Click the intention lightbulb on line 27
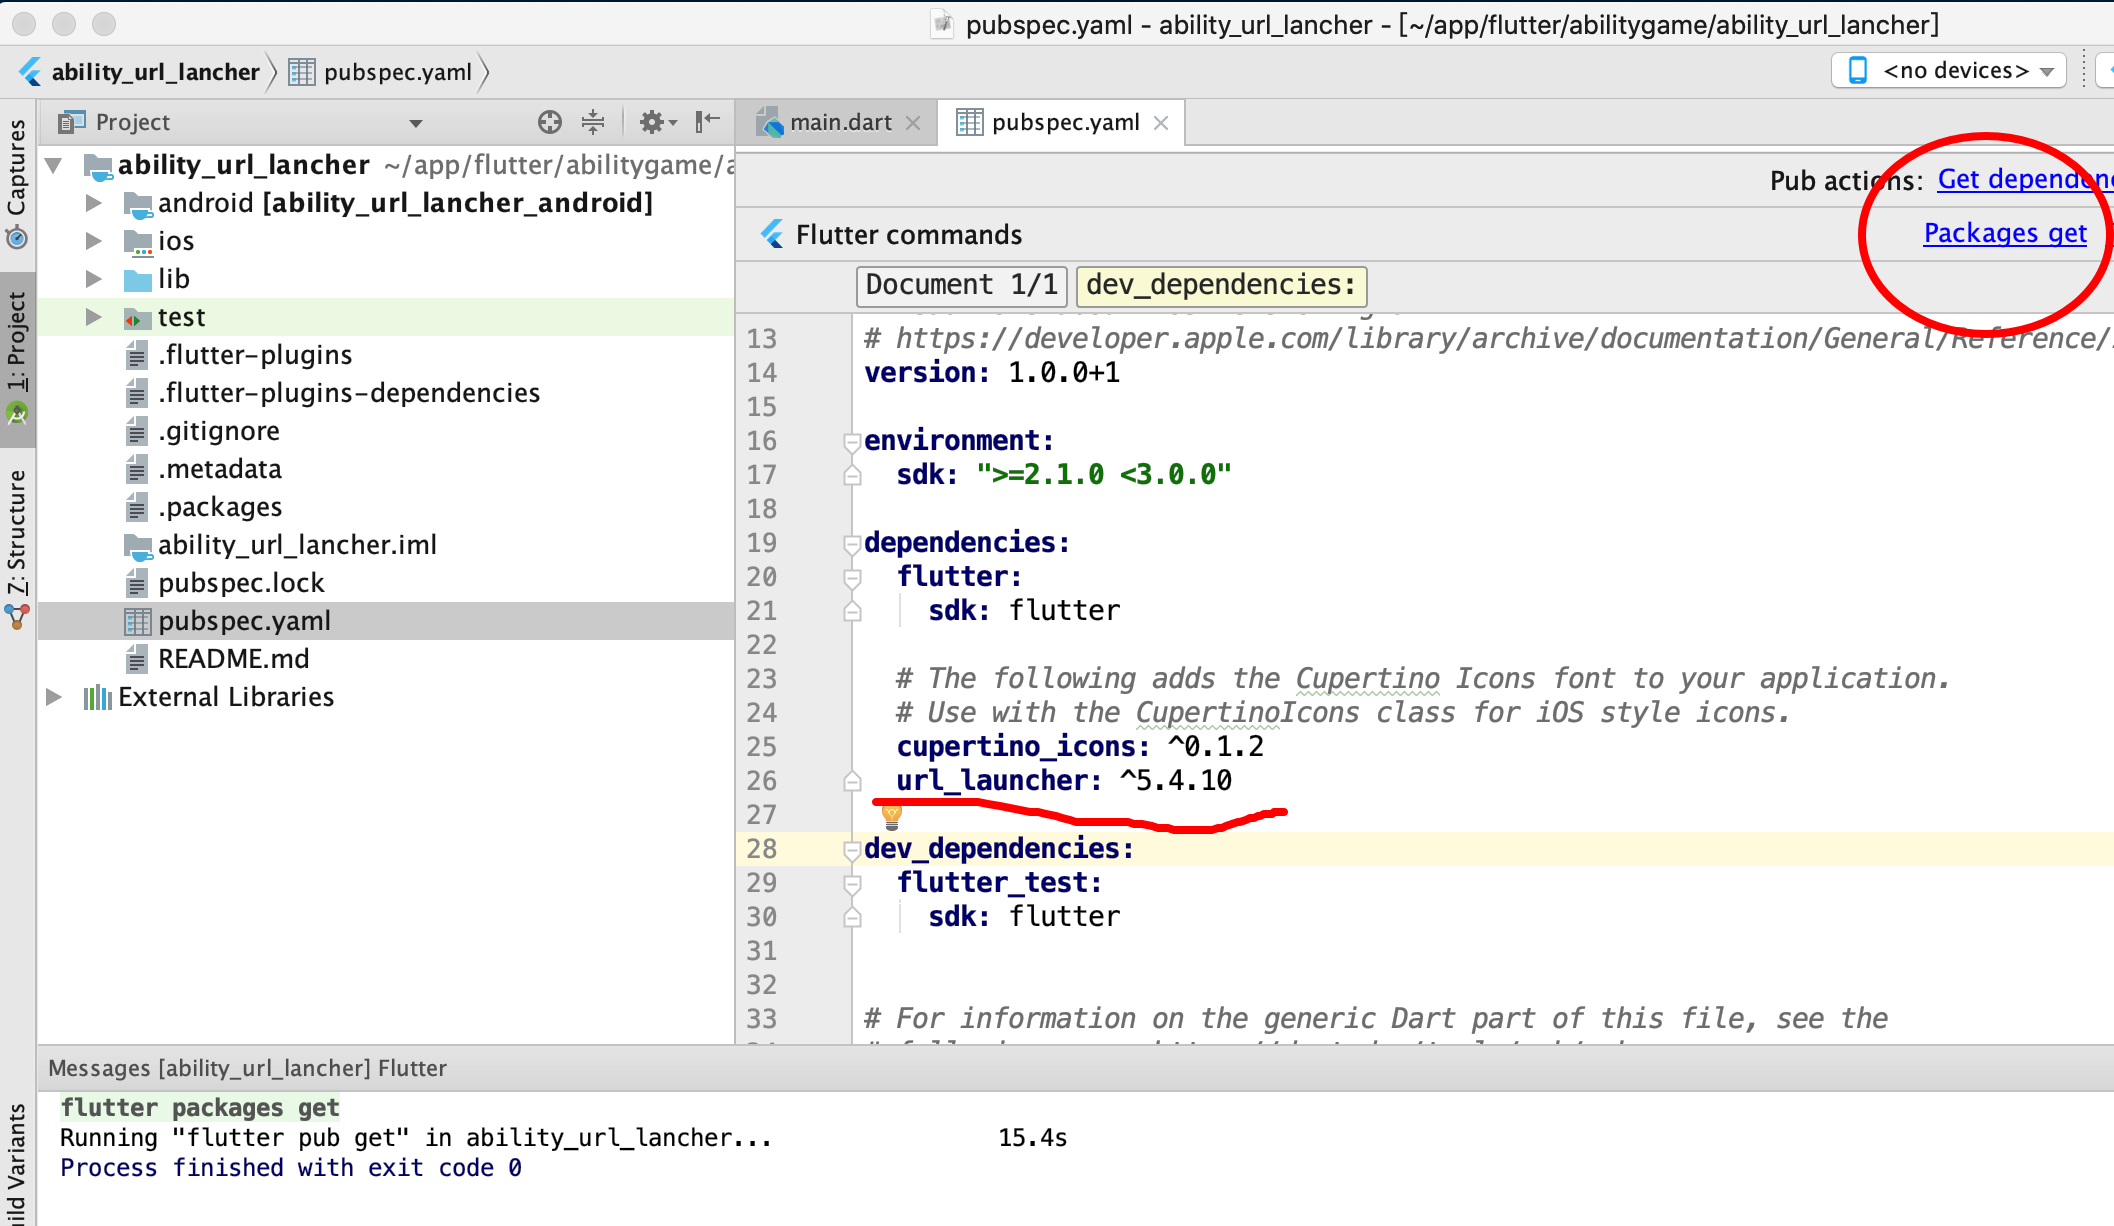 [x=892, y=816]
